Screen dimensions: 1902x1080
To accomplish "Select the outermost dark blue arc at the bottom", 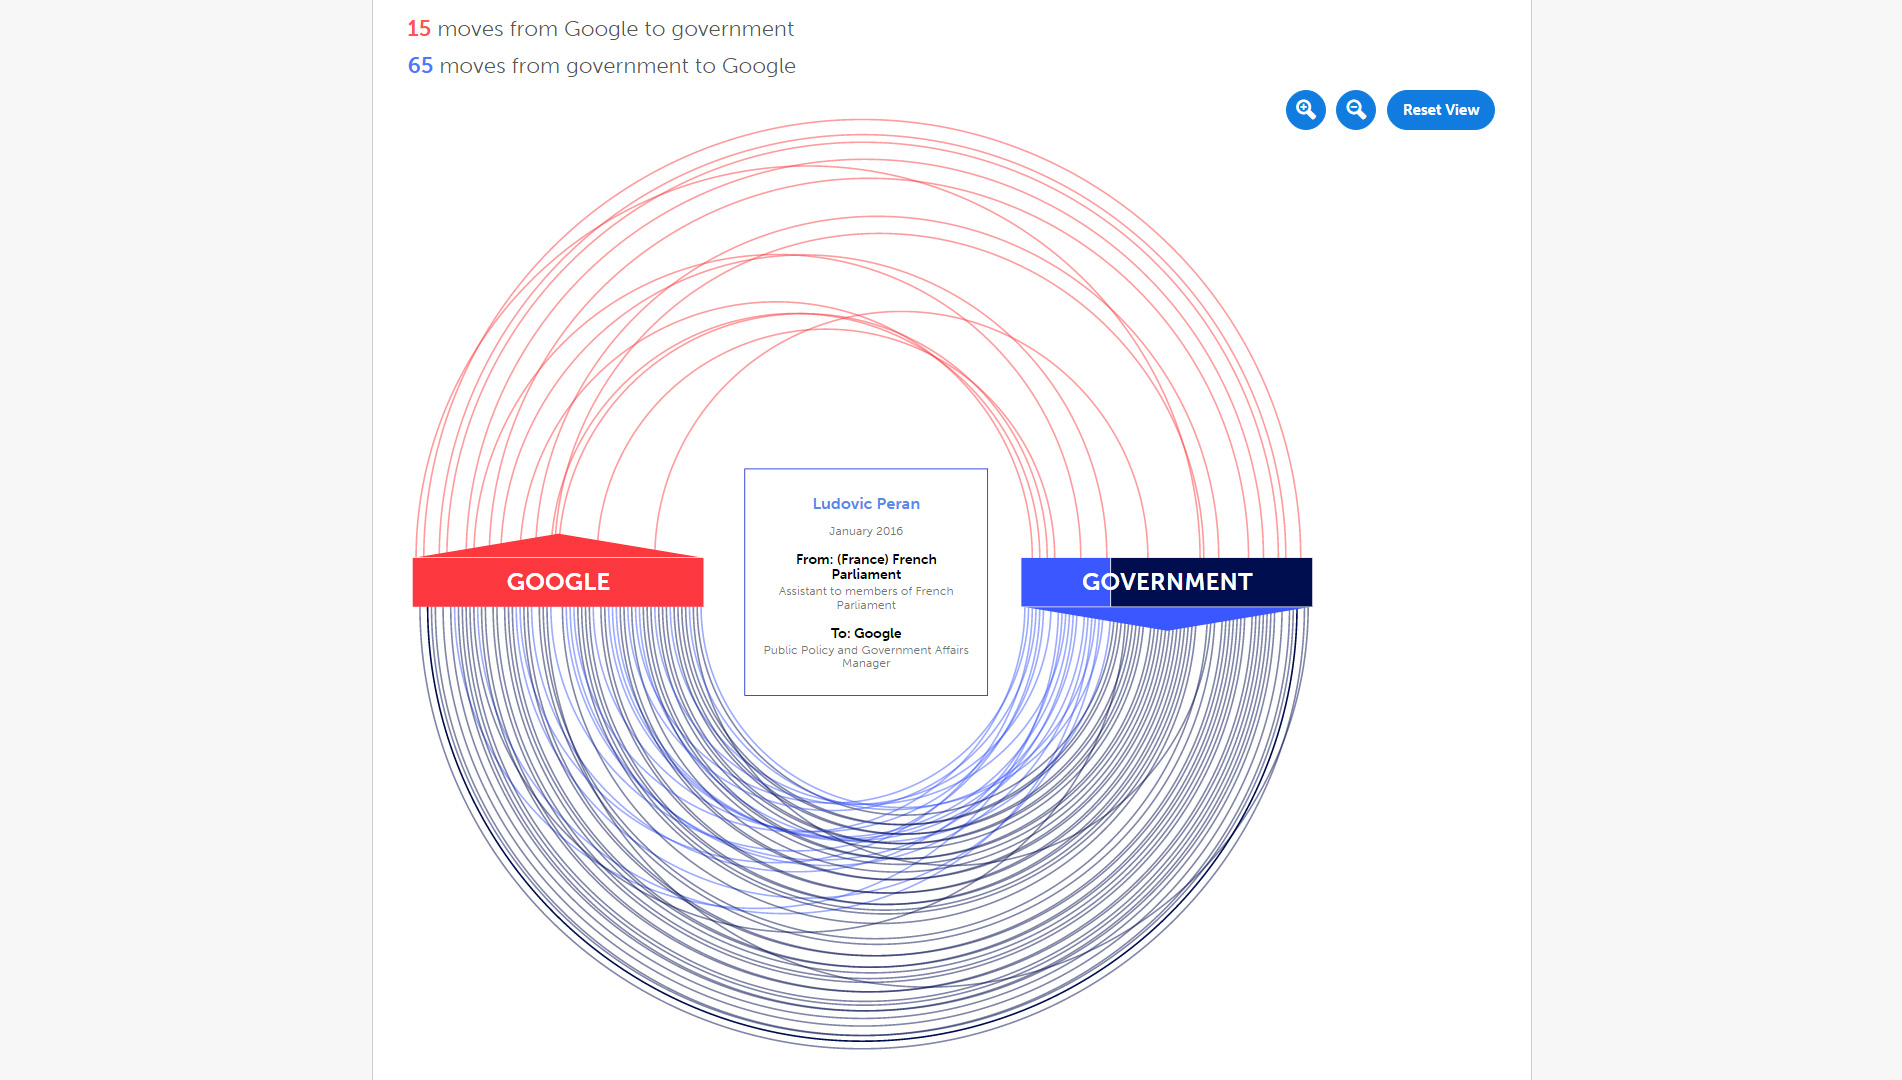I will 864,1047.
